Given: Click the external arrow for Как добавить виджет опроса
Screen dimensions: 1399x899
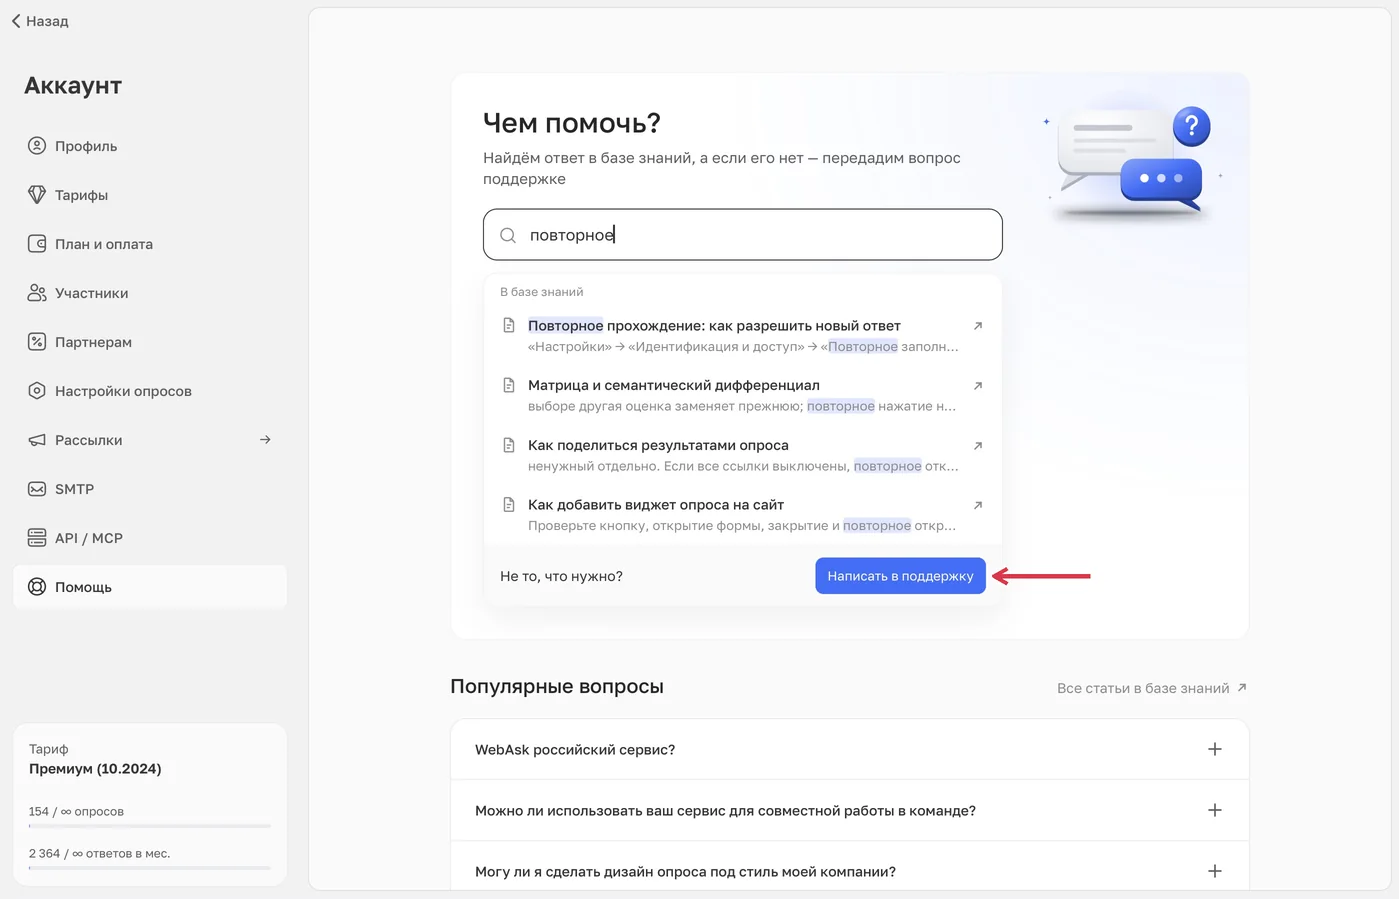Looking at the screenshot, I should [978, 505].
